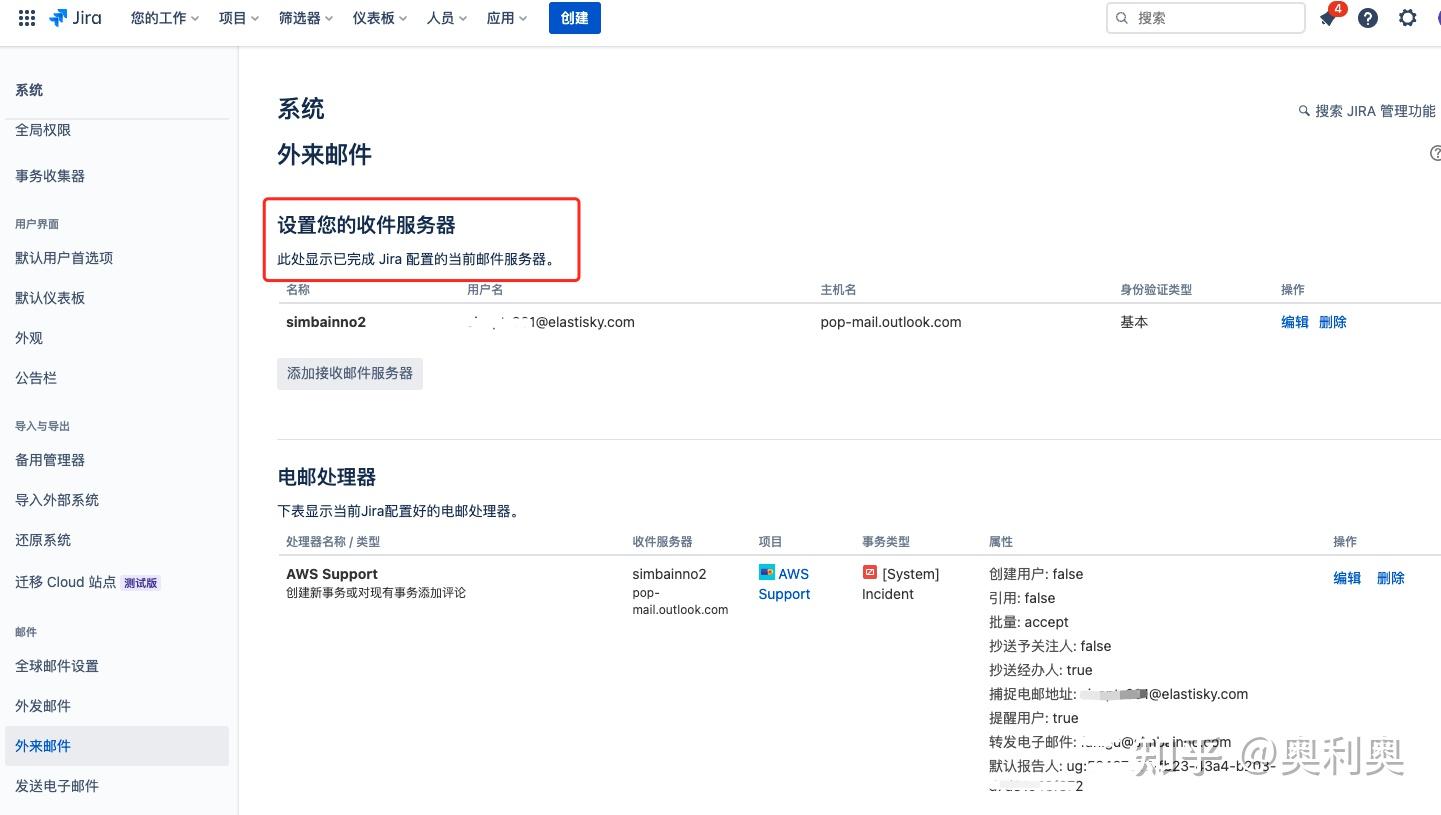Open the 人员 dropdown menu
The image size is (1441, 815).
point(447,18)
